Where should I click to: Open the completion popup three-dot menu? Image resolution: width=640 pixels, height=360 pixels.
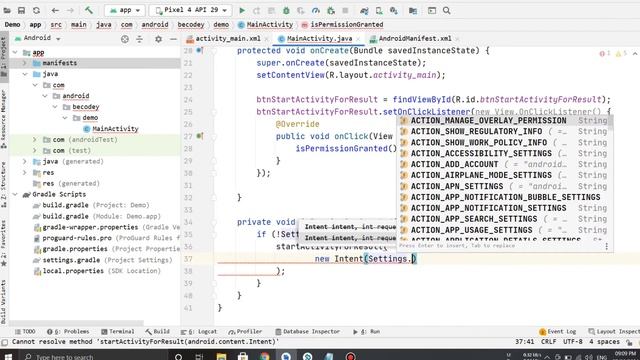tap(607, 246)
